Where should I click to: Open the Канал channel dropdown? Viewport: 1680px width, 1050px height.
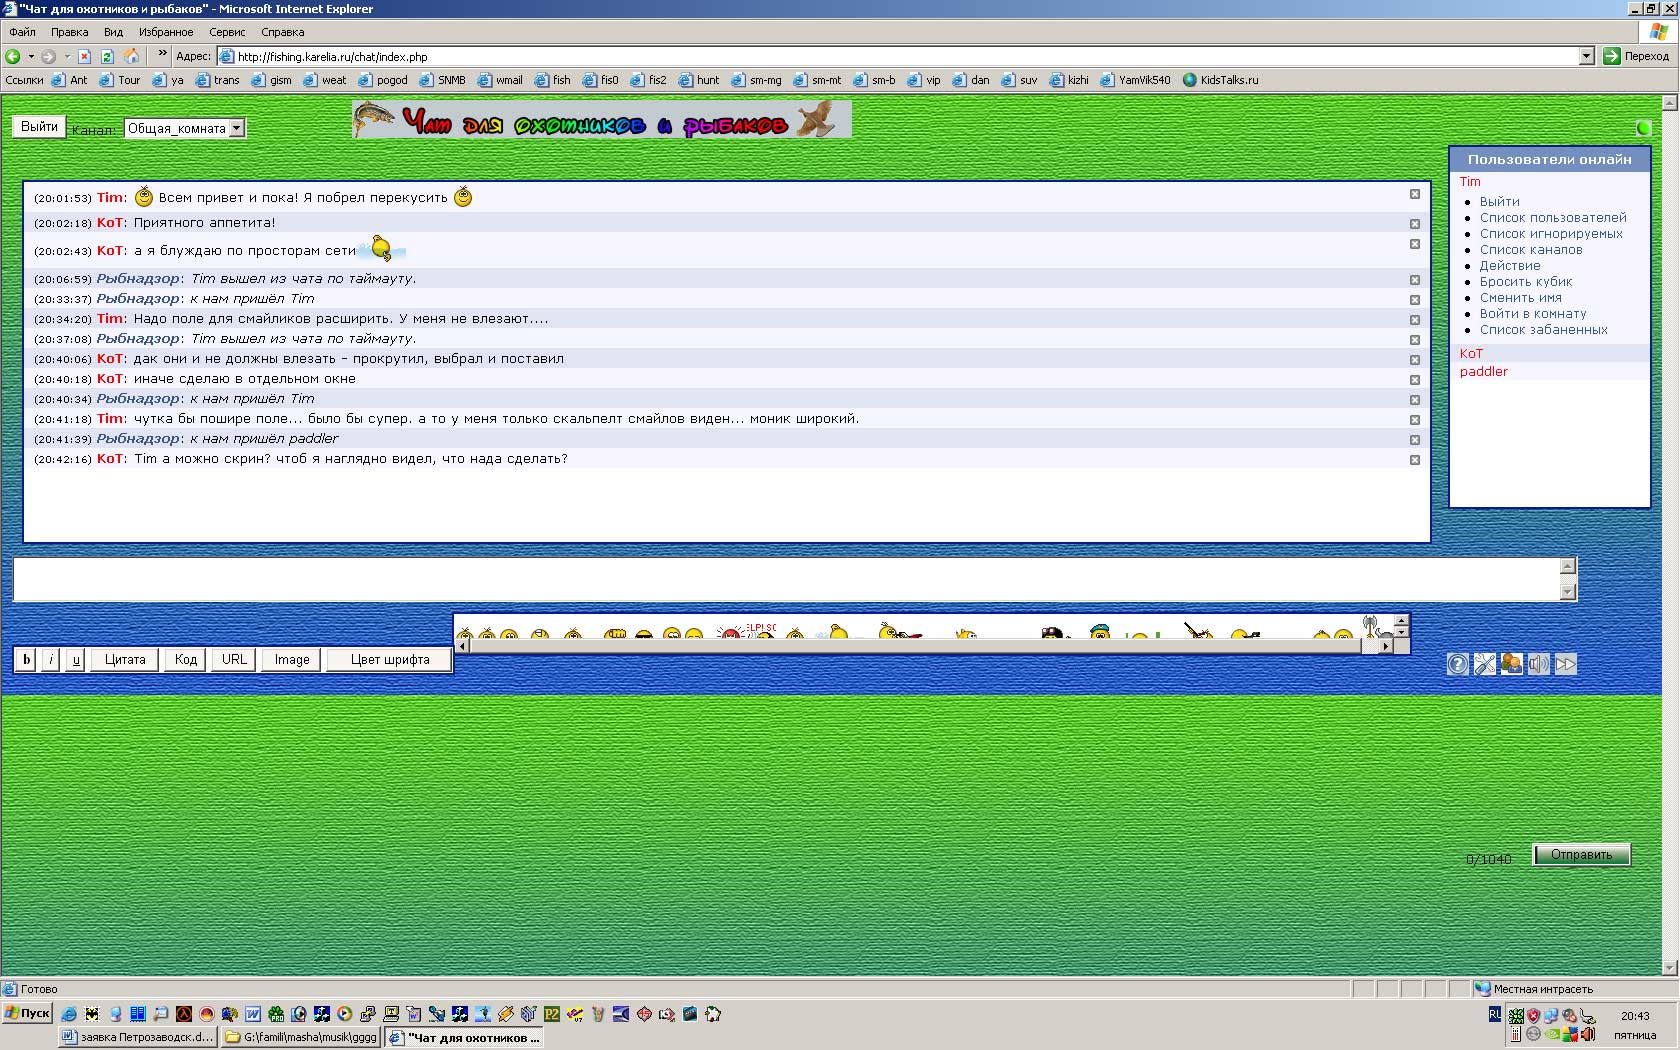pyautogui.click(x=237, y=128)
